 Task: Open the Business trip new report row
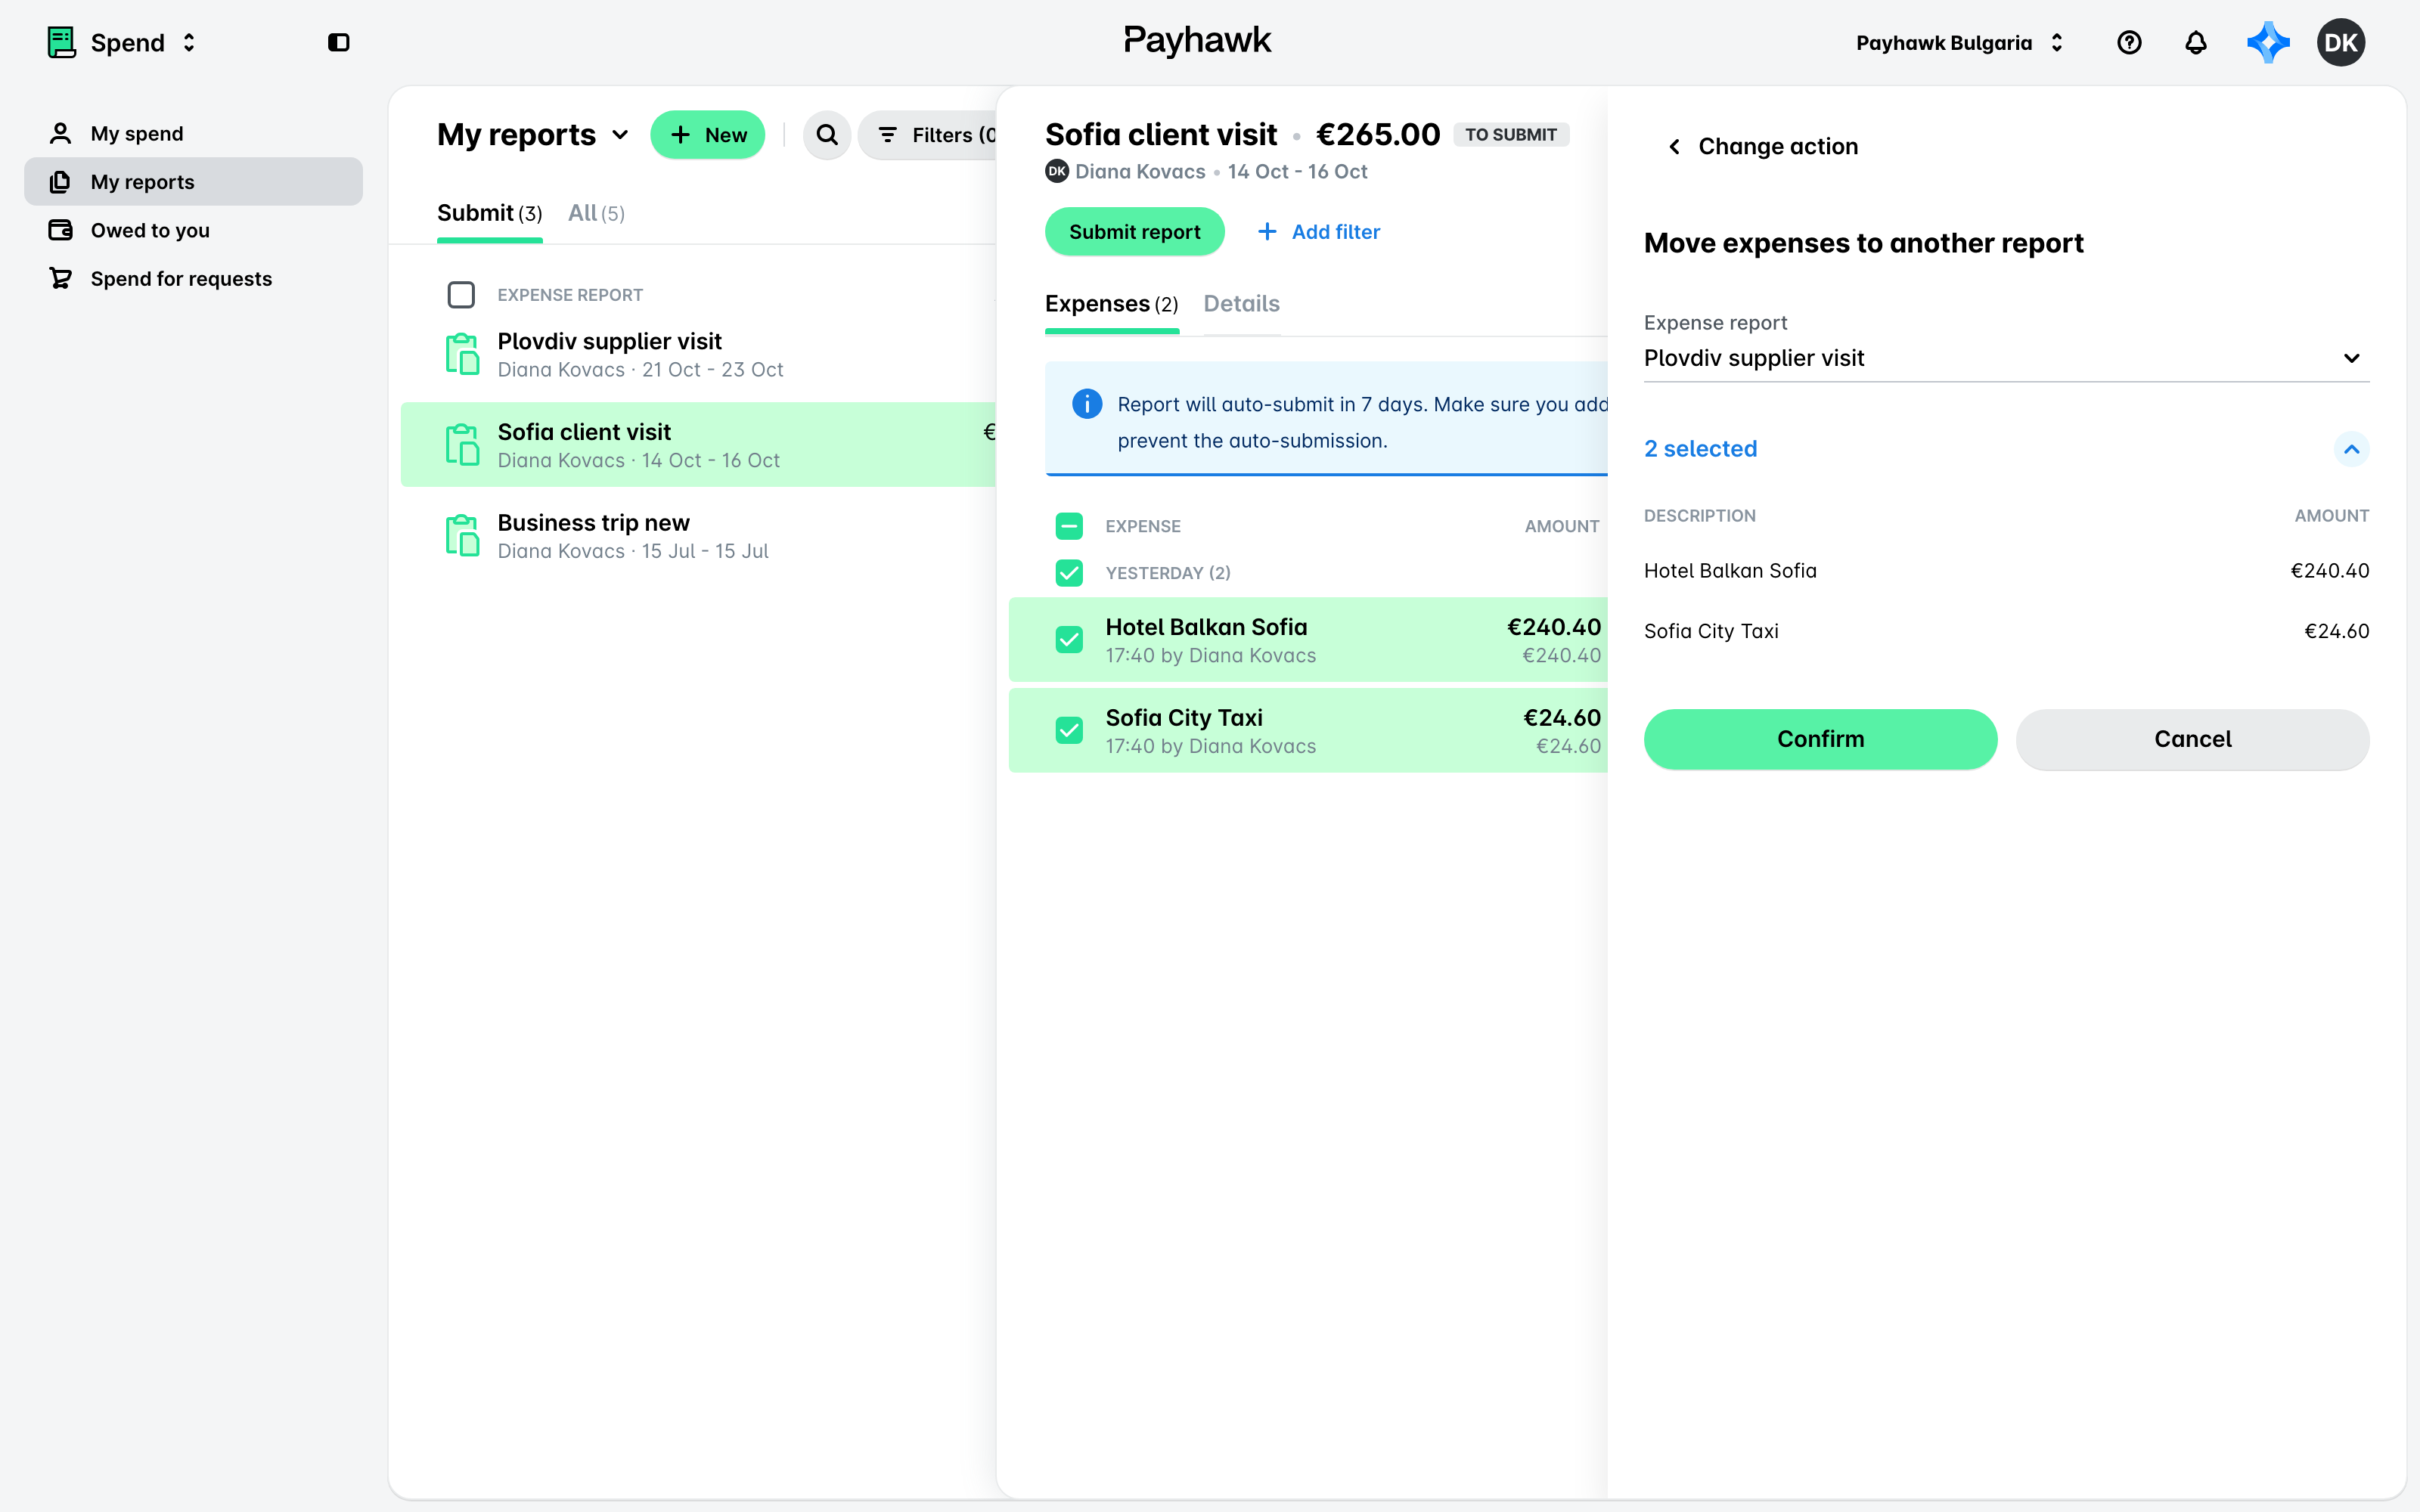pyautogui.click(x=698, y=535)
